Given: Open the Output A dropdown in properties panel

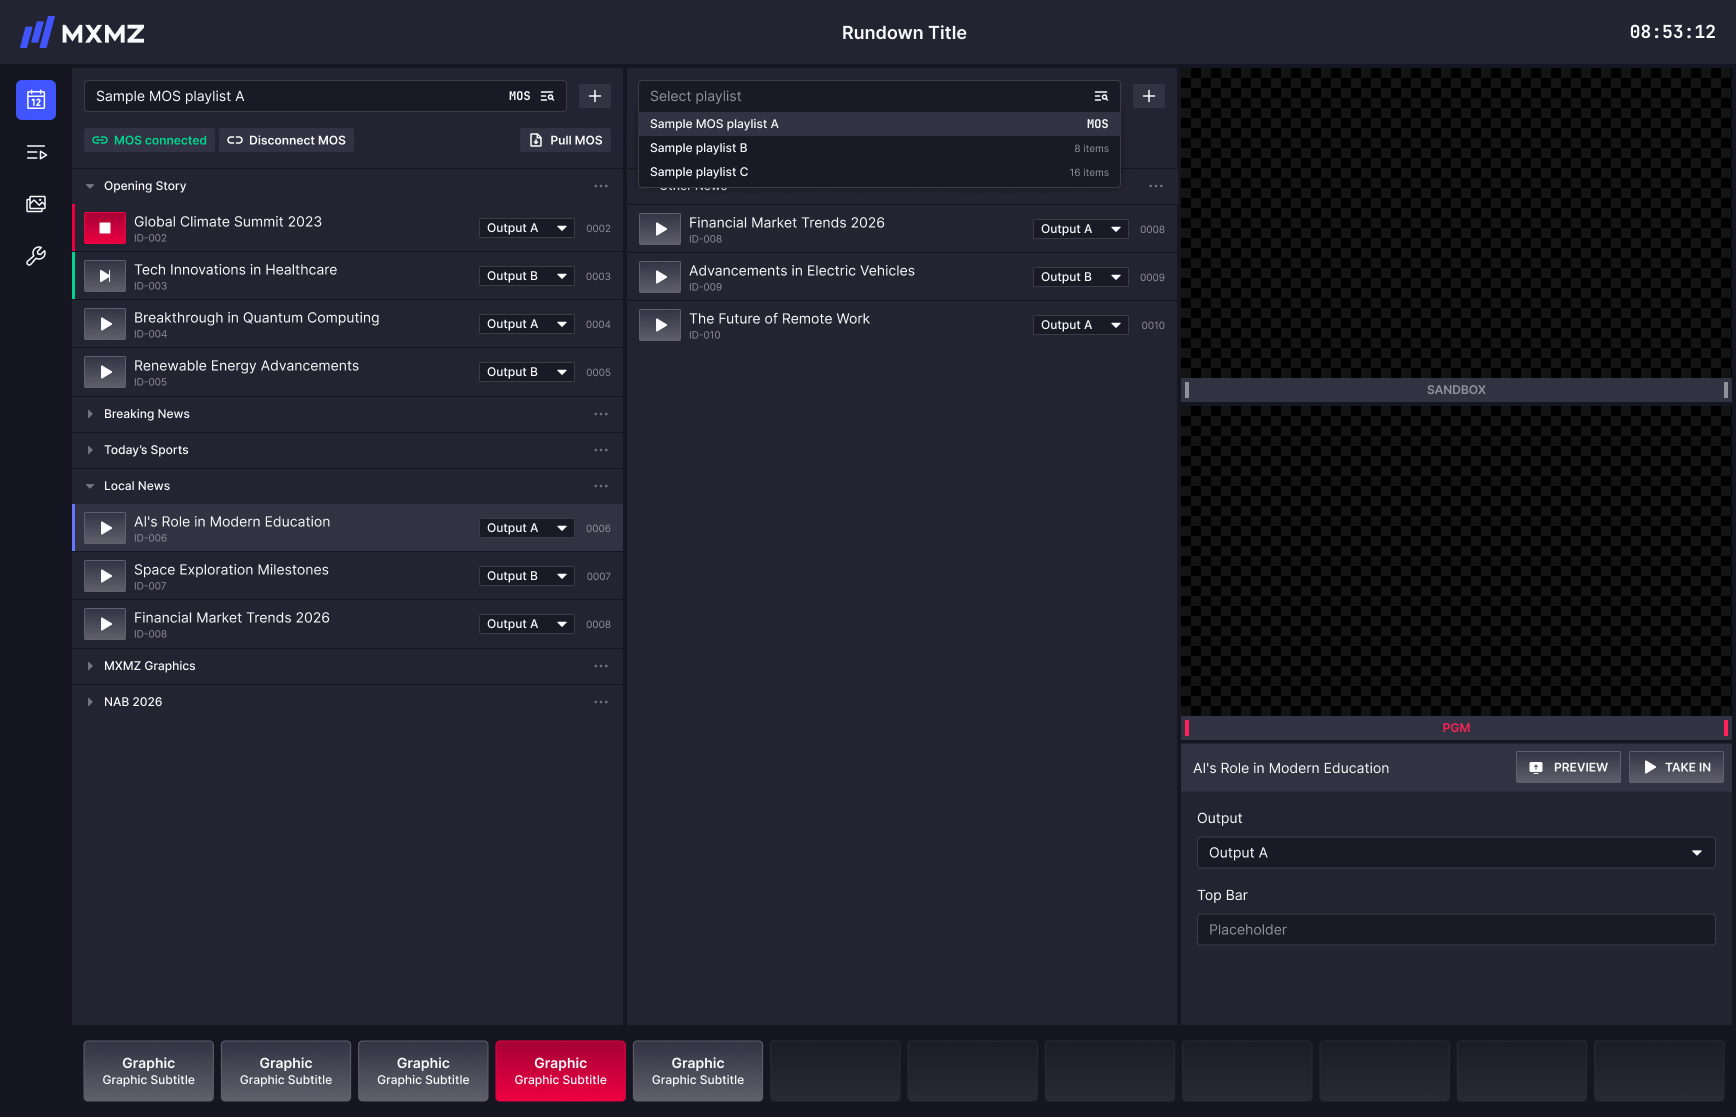Looking at the screenshot, I should tap(1456, 853).
